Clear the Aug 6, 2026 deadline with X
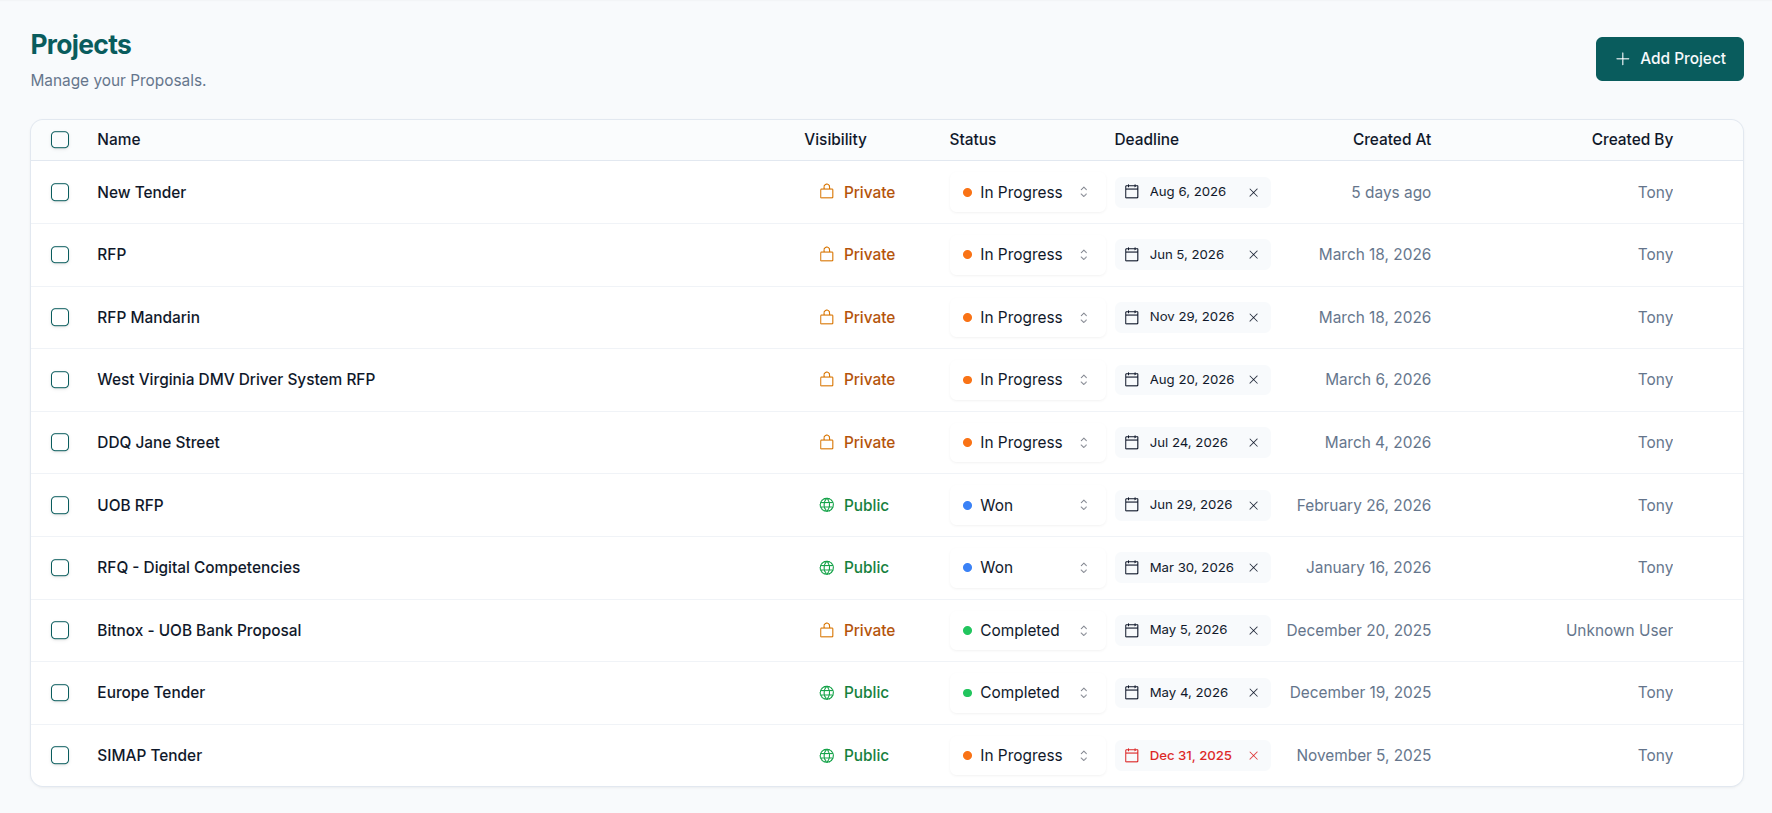The height and width of the screenshot is (813, 1772). 1253,193
